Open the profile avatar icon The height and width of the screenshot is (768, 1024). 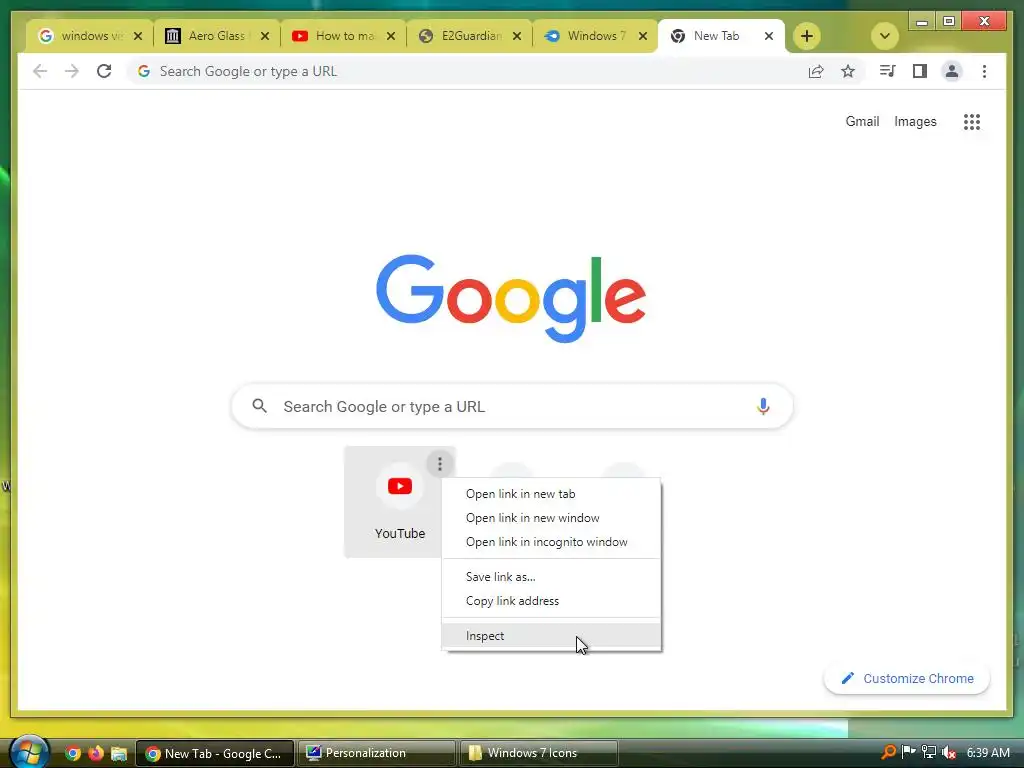952,71
